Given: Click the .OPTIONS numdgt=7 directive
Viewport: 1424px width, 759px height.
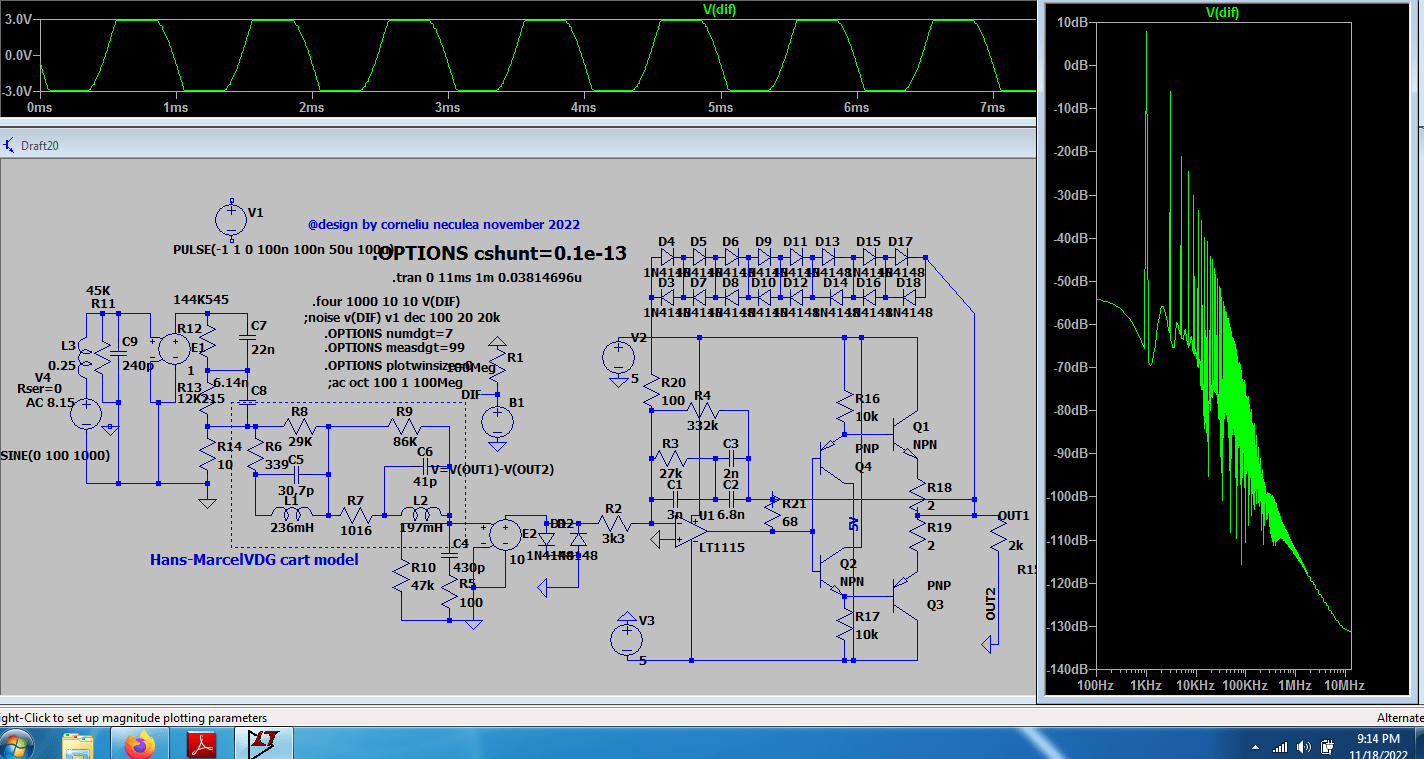Looking at the screenshot, I should 388,333.
